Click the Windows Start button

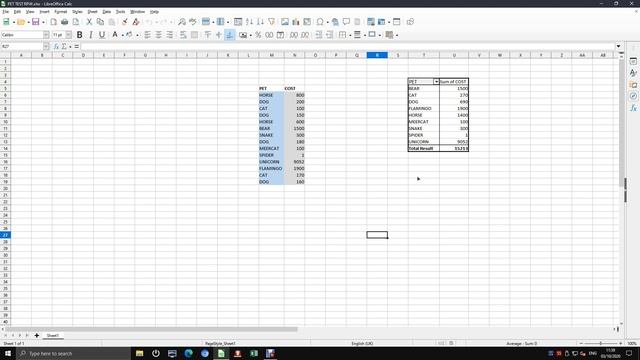coord(8,353)
